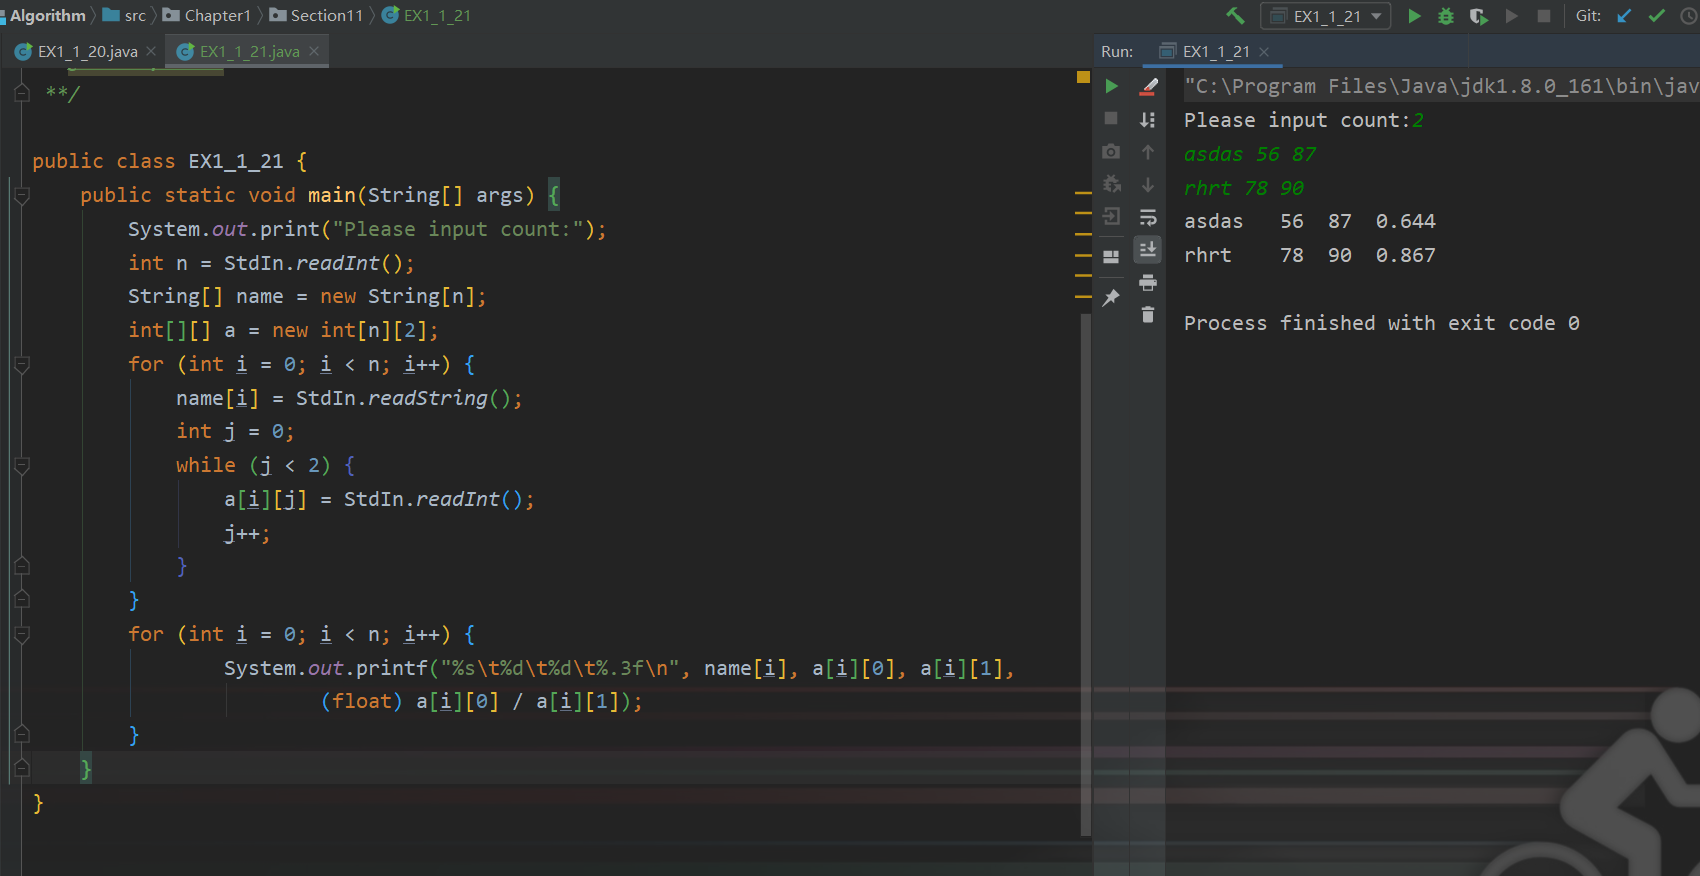Click output value 0.867

pyautogui.click(x=1405, y=255)
